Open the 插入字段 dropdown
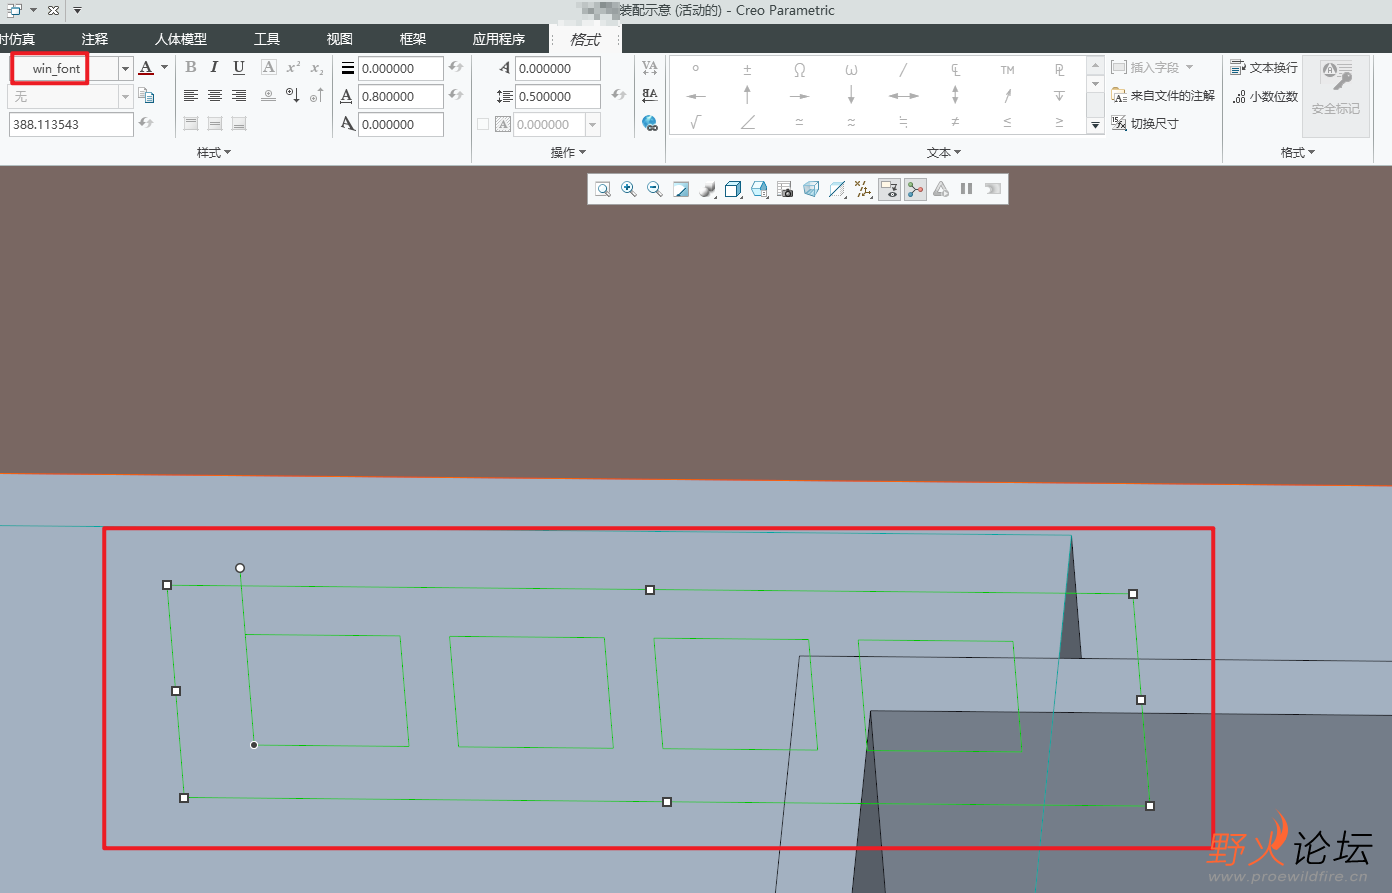This screenshot has height=893, width=1392. tap(1153, 67)
